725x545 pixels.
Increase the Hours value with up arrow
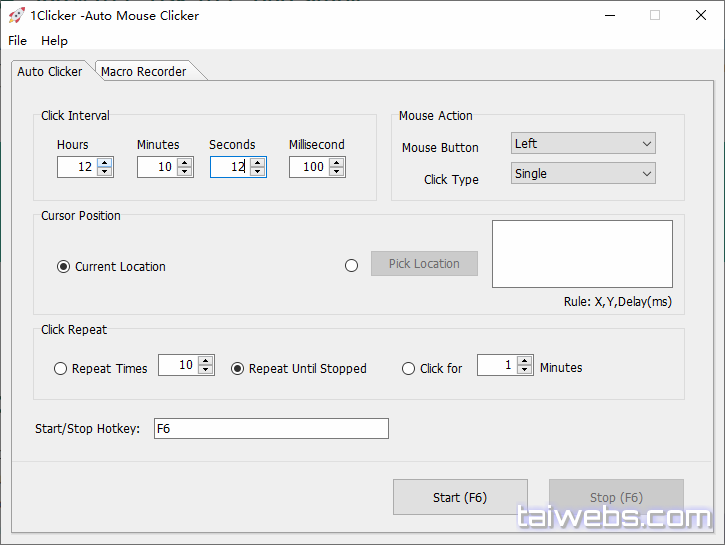[x=105, y=163]
